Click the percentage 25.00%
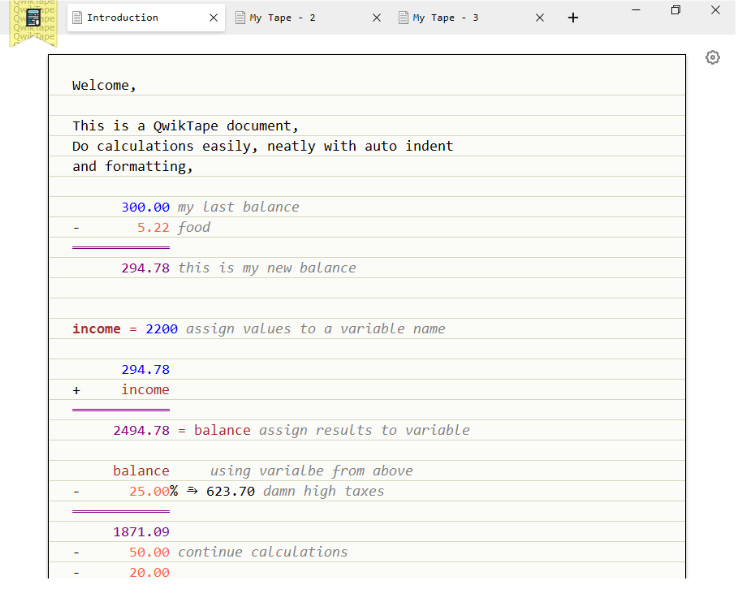The image size is (736, 607). [153, 492]
